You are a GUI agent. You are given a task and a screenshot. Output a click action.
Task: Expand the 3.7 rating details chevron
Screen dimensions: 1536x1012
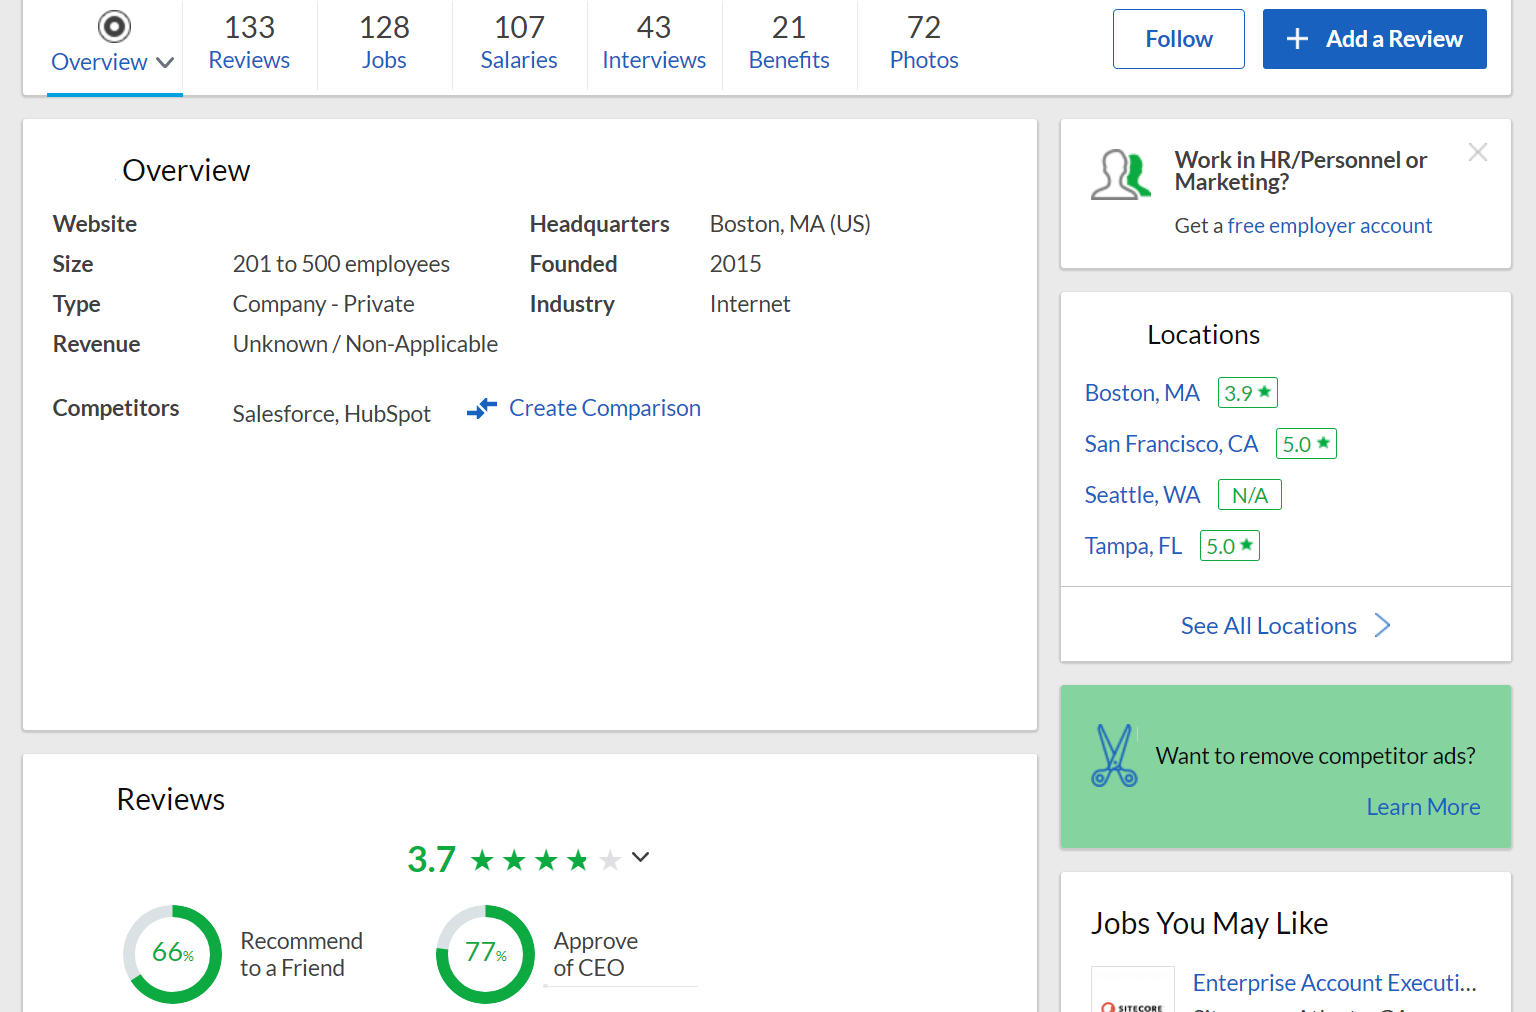tap(641, 857)
